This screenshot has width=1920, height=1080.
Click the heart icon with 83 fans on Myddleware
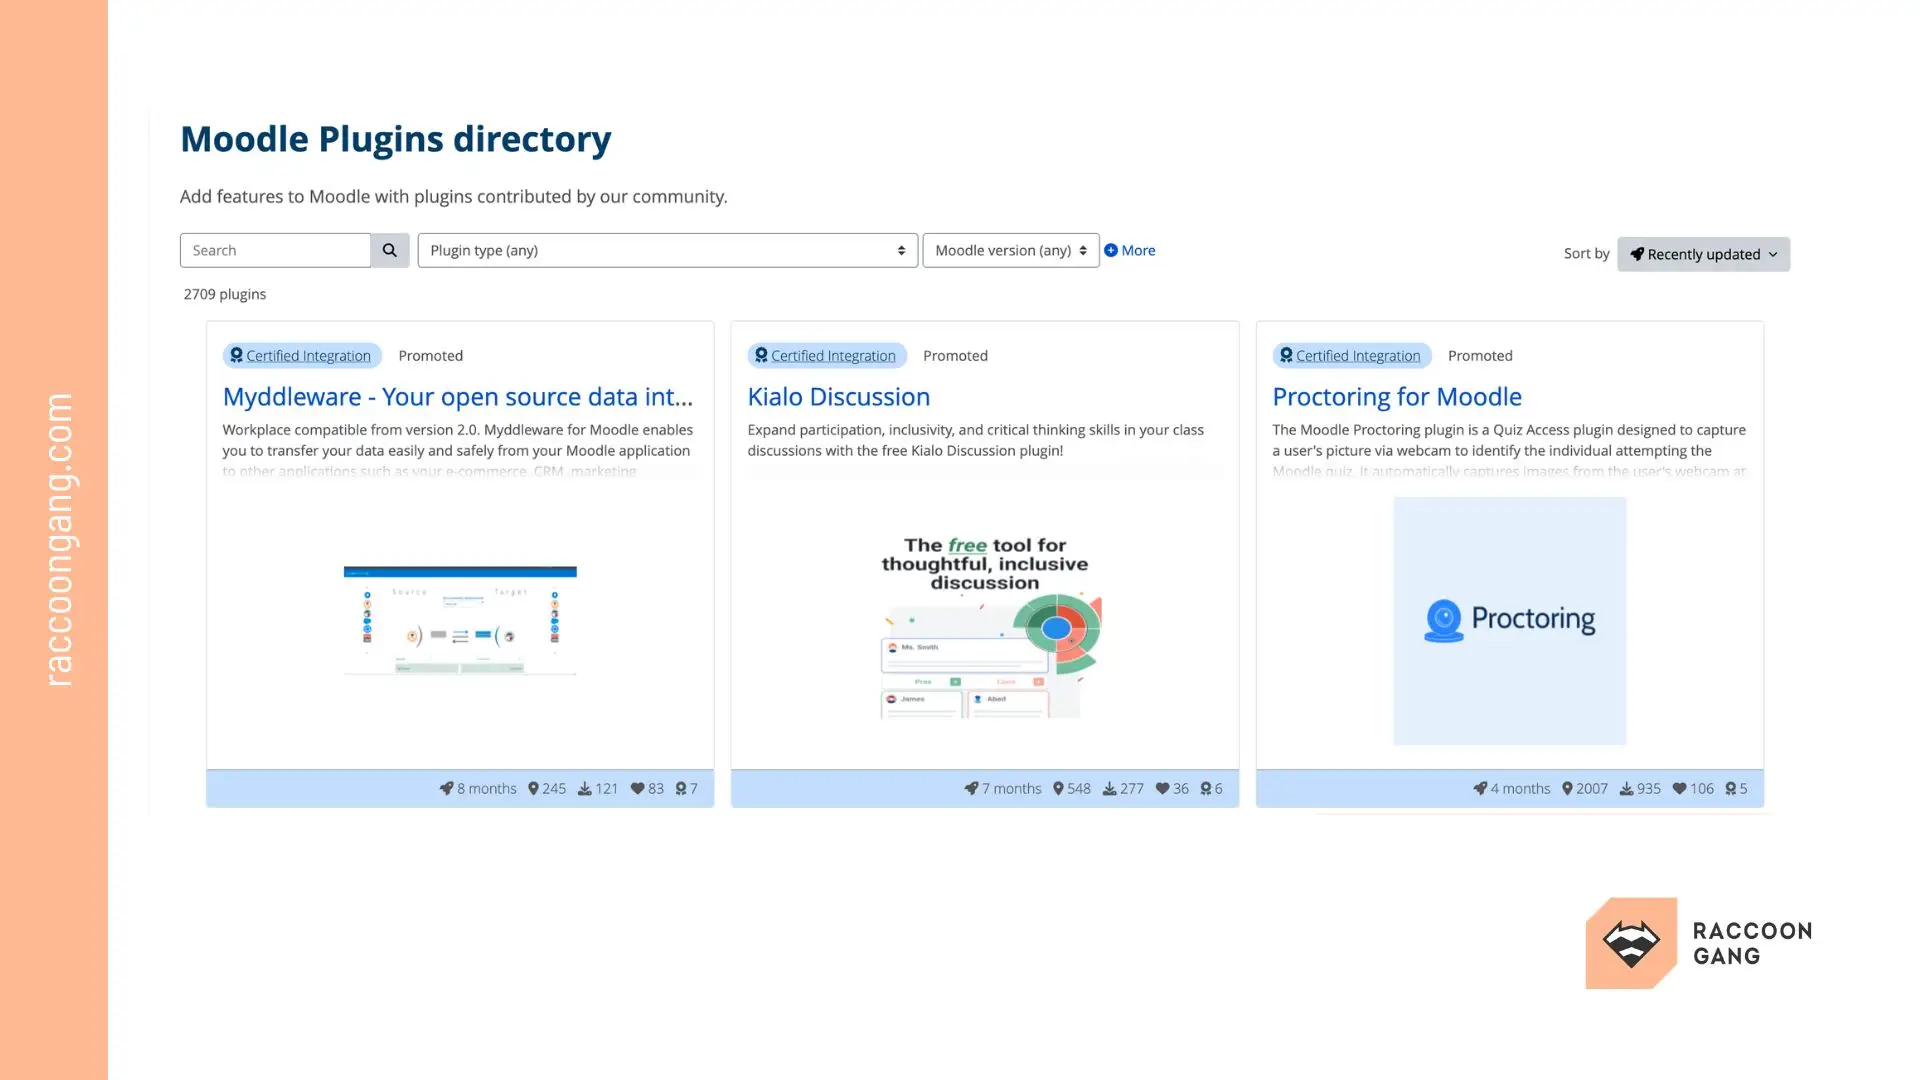pos(637,788)
